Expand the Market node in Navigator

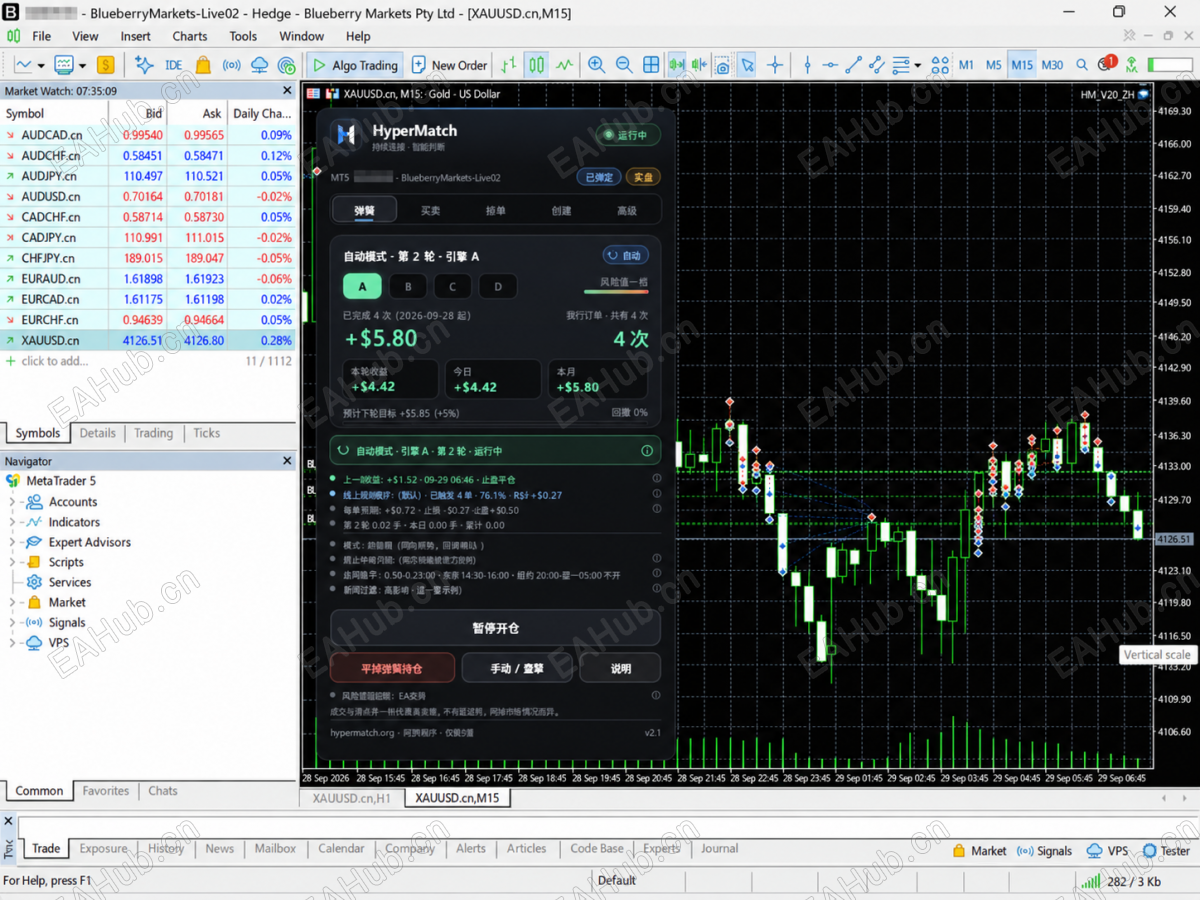(x=13, y=602)
